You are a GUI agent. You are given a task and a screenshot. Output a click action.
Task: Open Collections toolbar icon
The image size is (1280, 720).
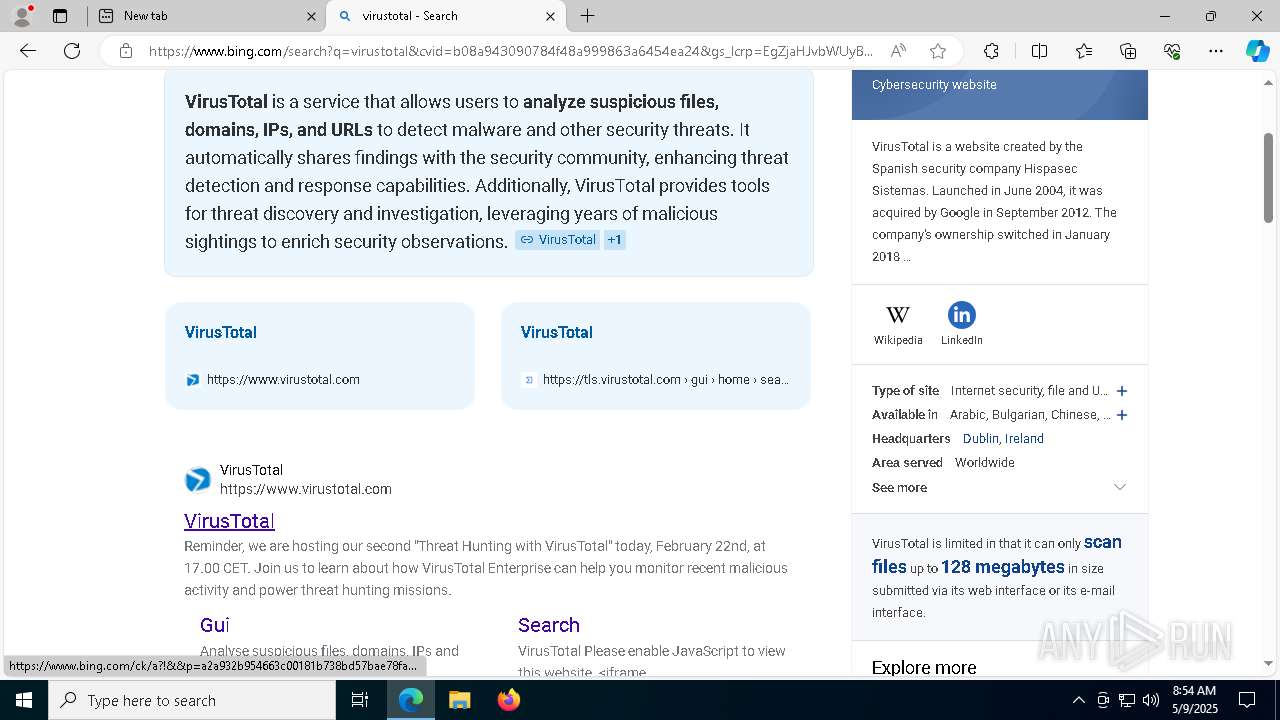1128,51
